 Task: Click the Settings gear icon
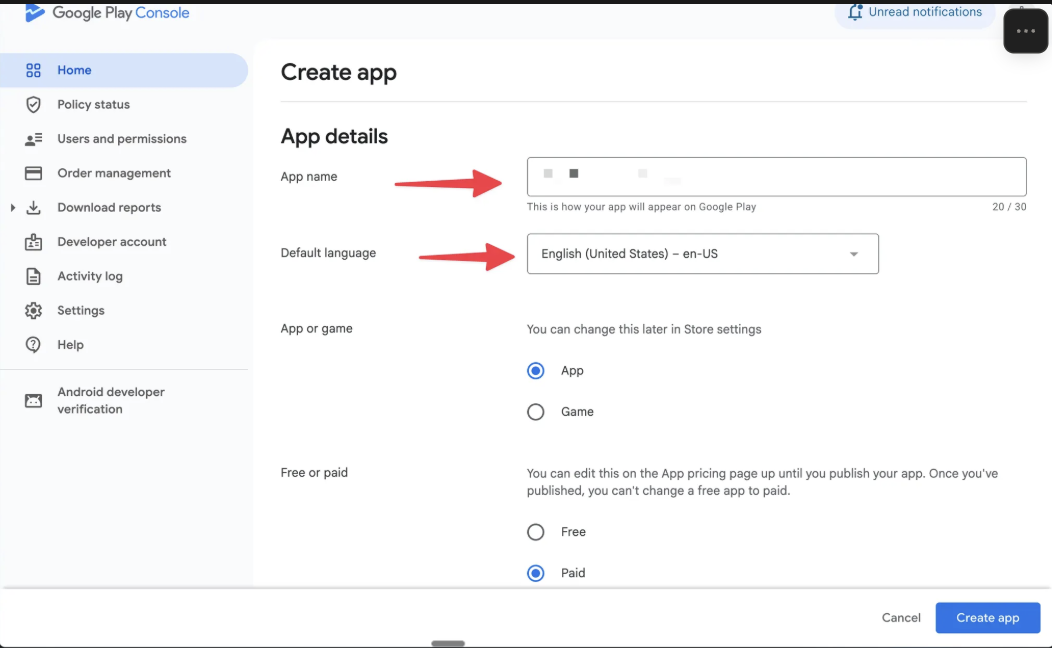(x=33, y=311)
